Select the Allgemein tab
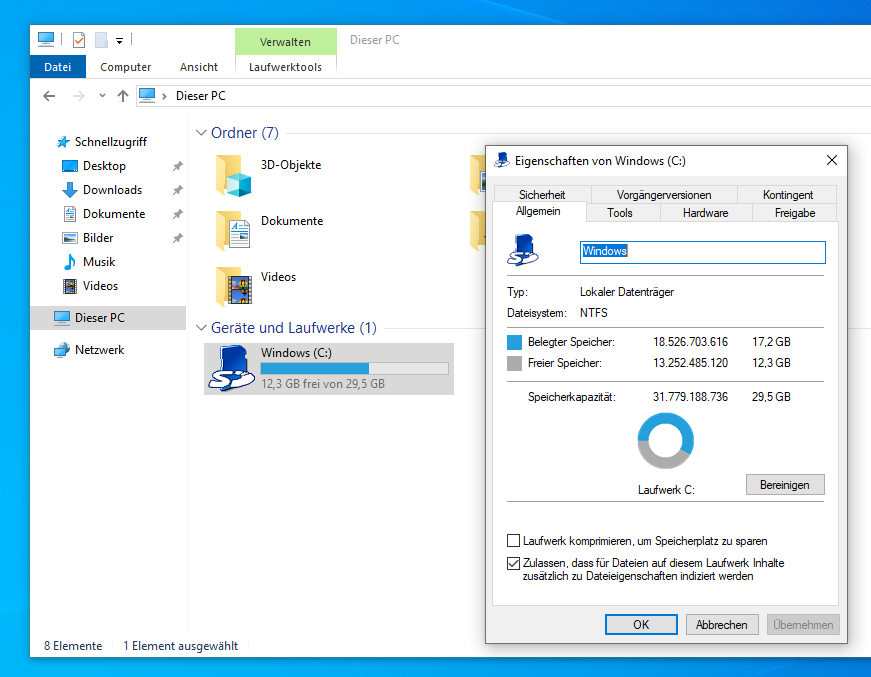871x677 pixels. pos(538,212)
